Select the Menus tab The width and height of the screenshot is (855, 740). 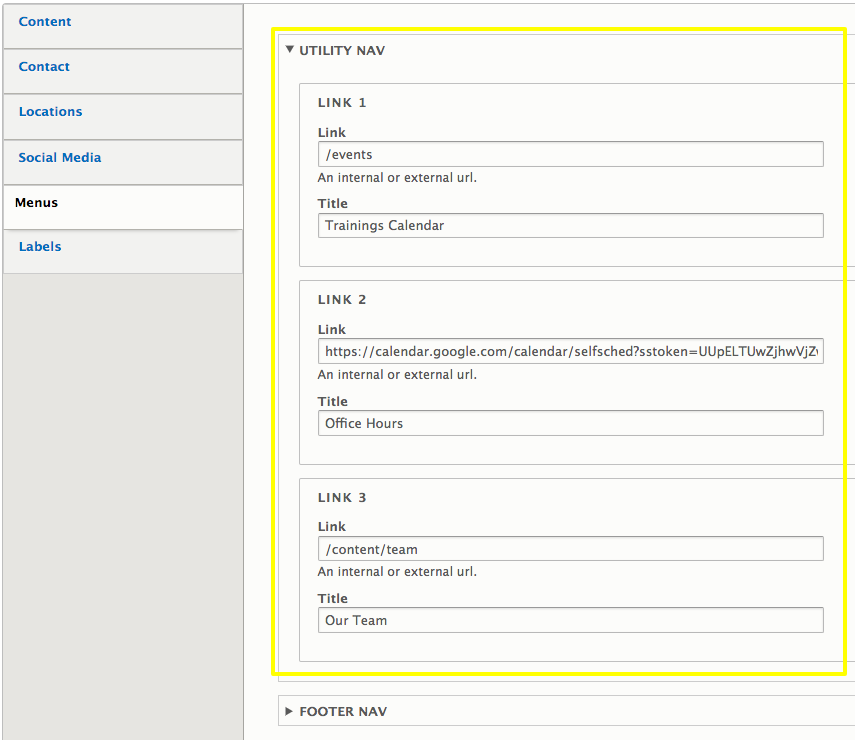click(x=123, y=207)
